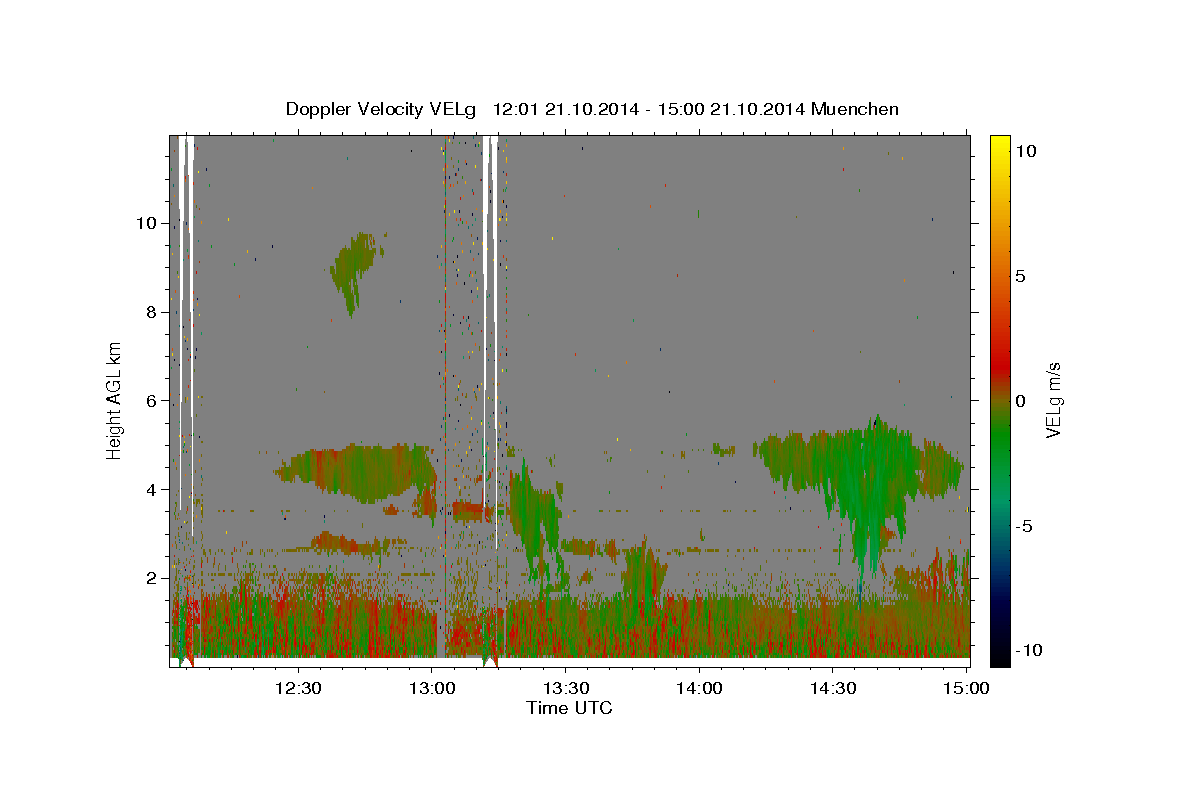This screenshot has height=800, width=1200.
Task: Click the '12:30' time tick label
Action: [297, 688]
